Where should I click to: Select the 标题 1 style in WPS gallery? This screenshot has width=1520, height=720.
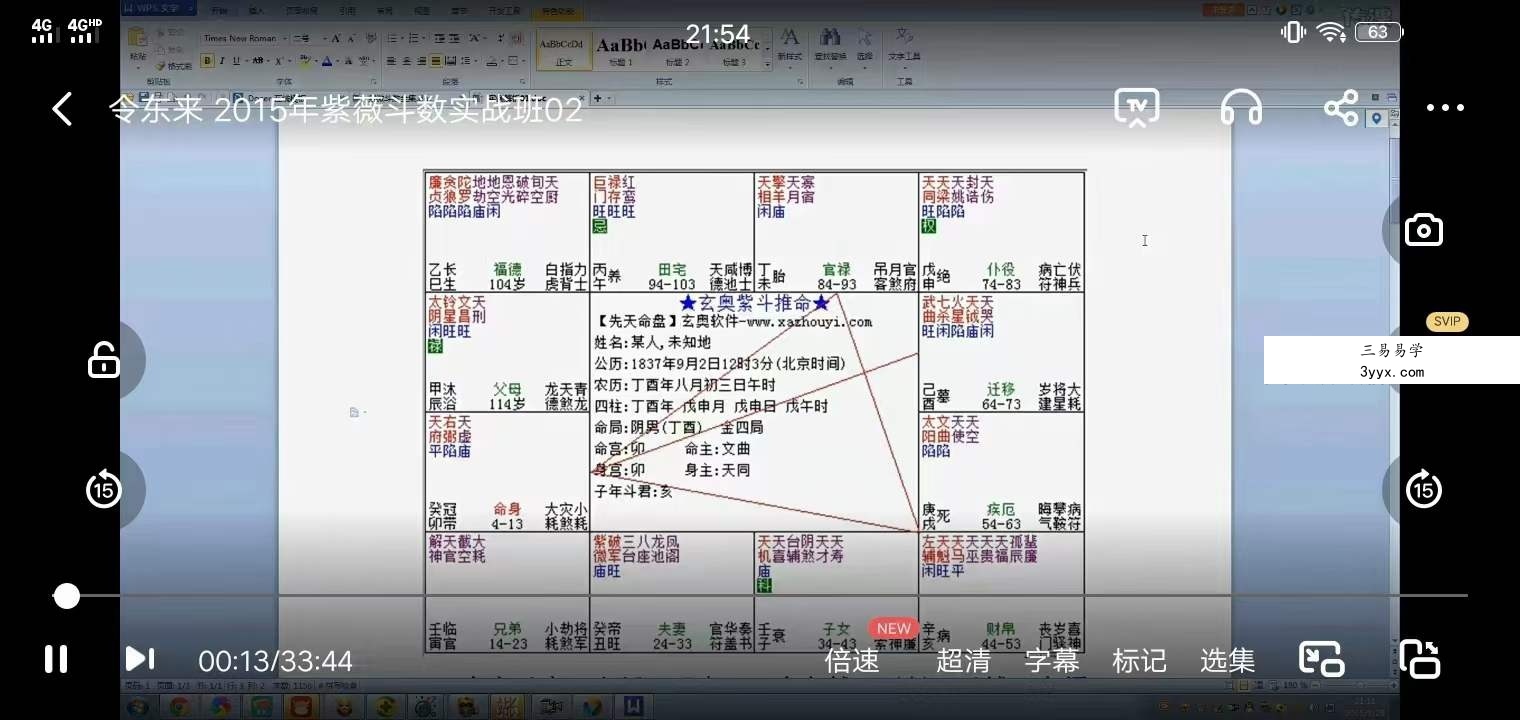(x=621, y=49)
